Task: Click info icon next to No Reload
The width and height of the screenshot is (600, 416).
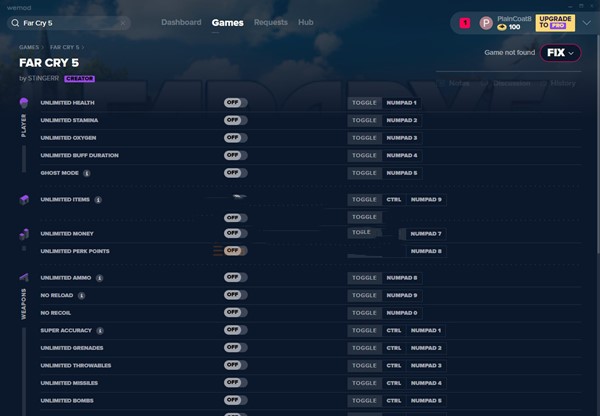Action: (x=82, y=296)
